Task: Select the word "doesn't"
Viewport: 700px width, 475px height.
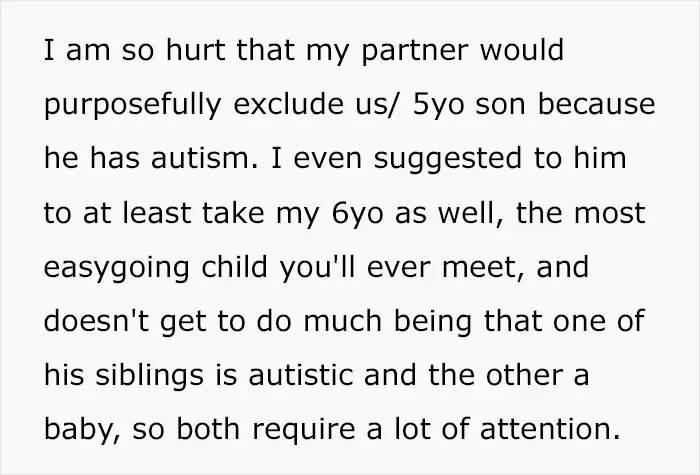Action: [x=96, y=321]
